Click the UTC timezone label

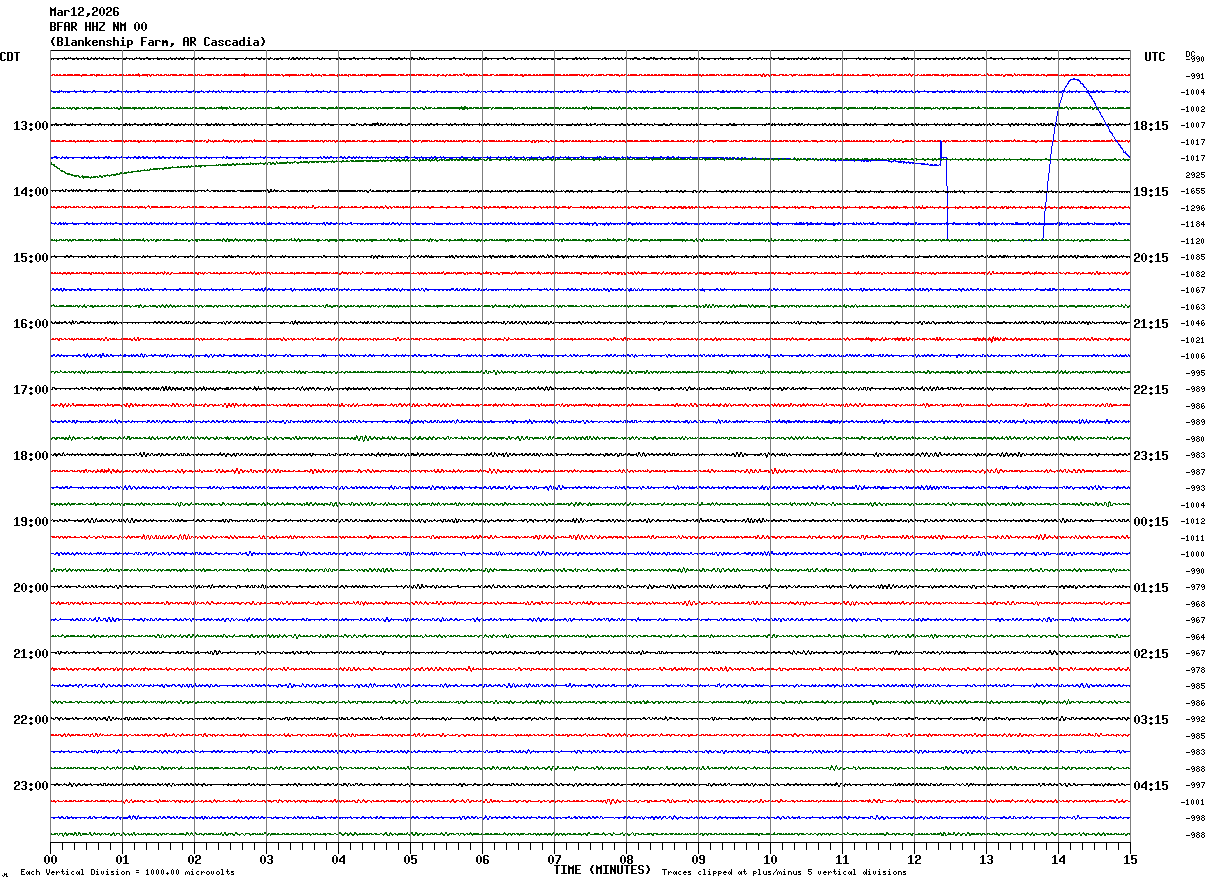(1155, 57)
